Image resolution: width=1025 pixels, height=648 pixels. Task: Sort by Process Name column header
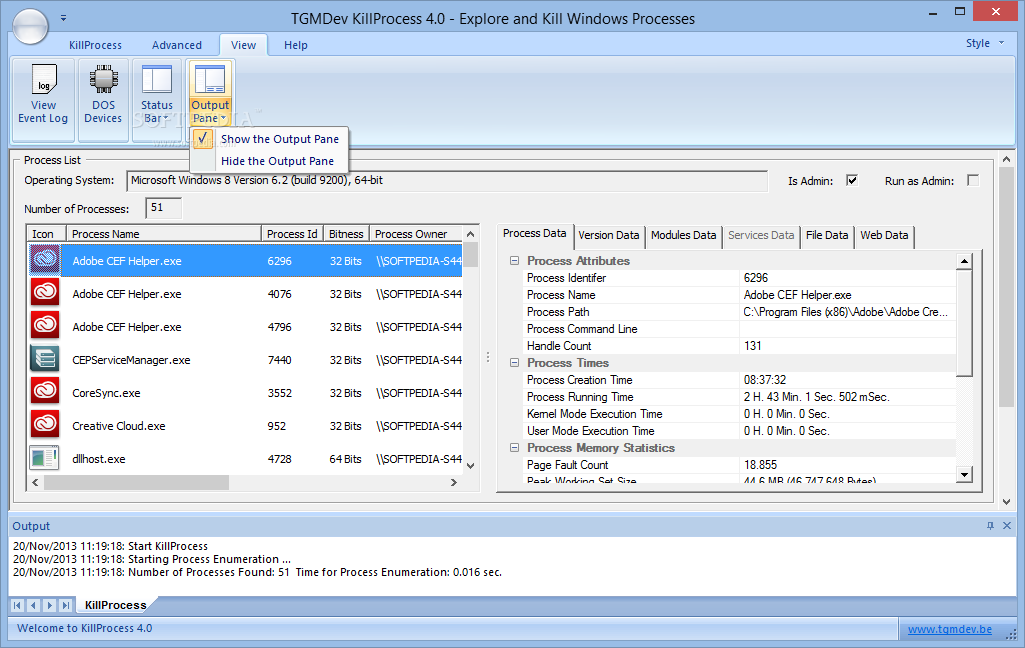click(x=163, y=233)
